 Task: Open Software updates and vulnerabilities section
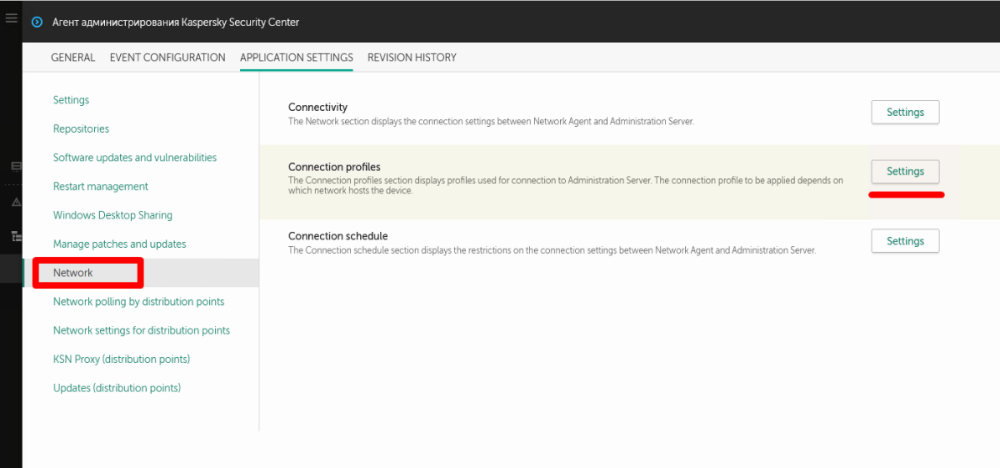click(135, 157)
